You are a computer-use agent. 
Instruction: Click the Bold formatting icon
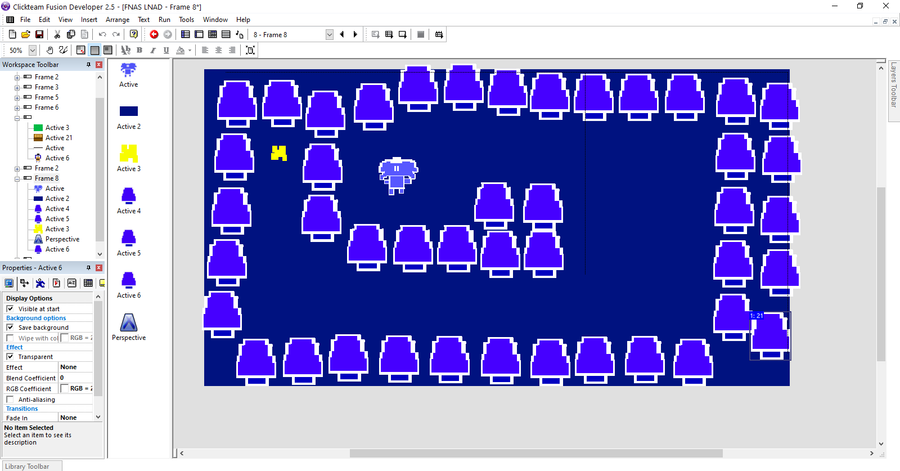pyautogui.click(x=139, y=50)
